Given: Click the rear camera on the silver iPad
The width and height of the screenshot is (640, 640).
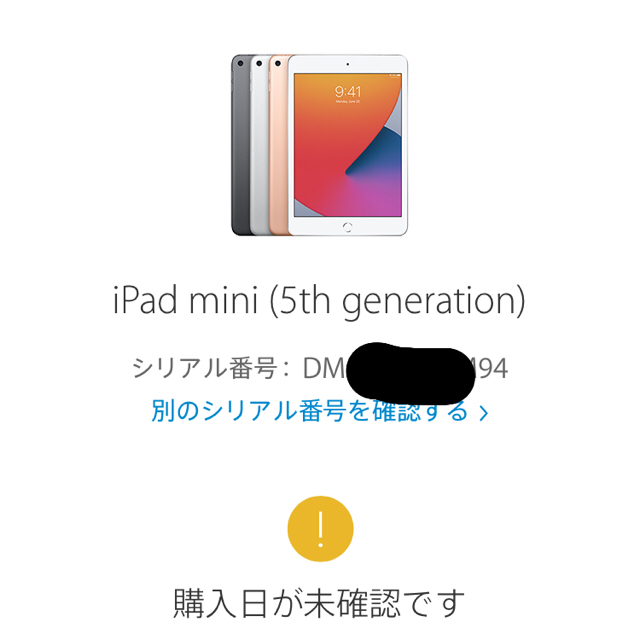Looking at the screenshot, I should (x=259, y=63).
